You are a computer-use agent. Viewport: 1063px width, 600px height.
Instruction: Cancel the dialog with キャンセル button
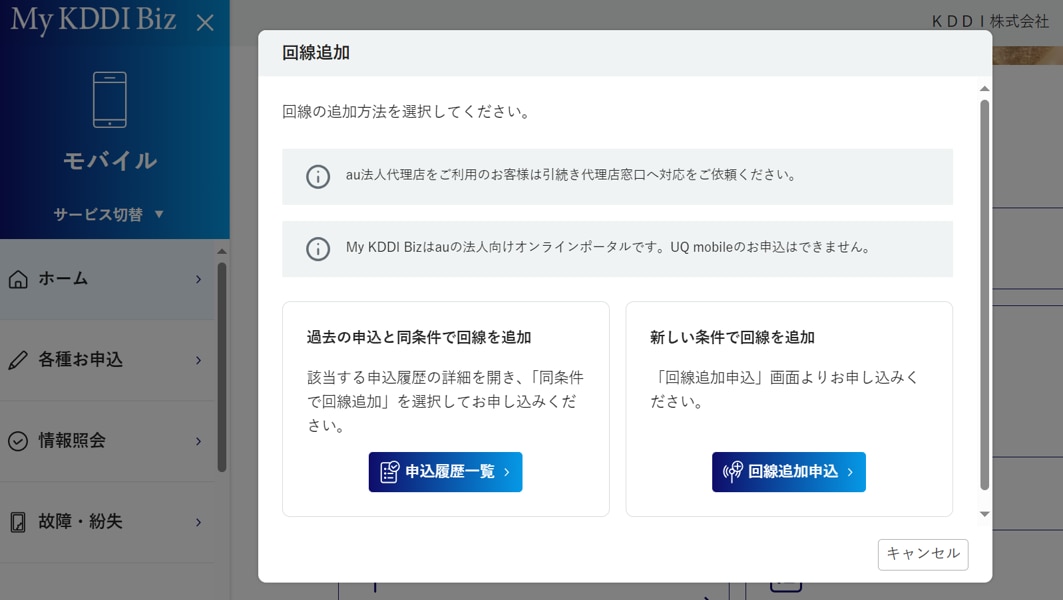pos(922,554)
